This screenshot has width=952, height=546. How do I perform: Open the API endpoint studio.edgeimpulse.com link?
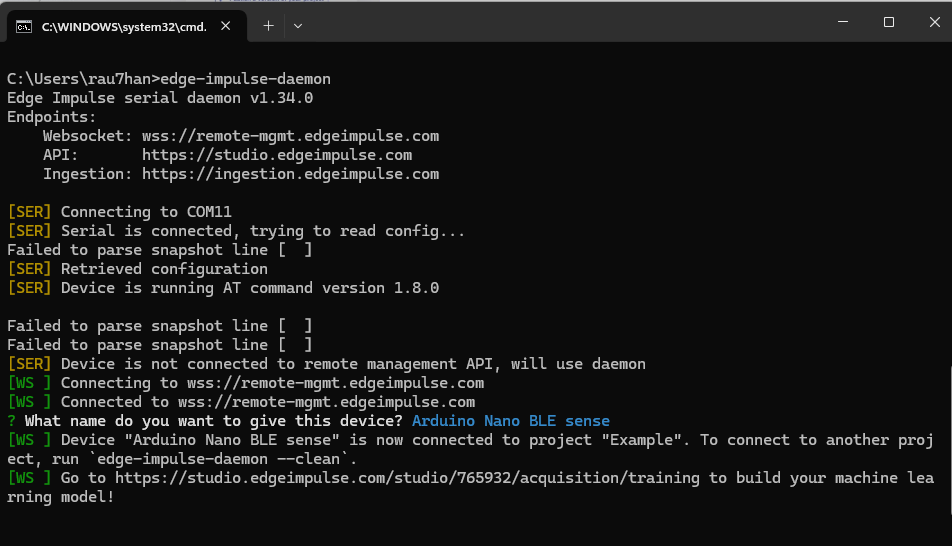click(277, 155)
